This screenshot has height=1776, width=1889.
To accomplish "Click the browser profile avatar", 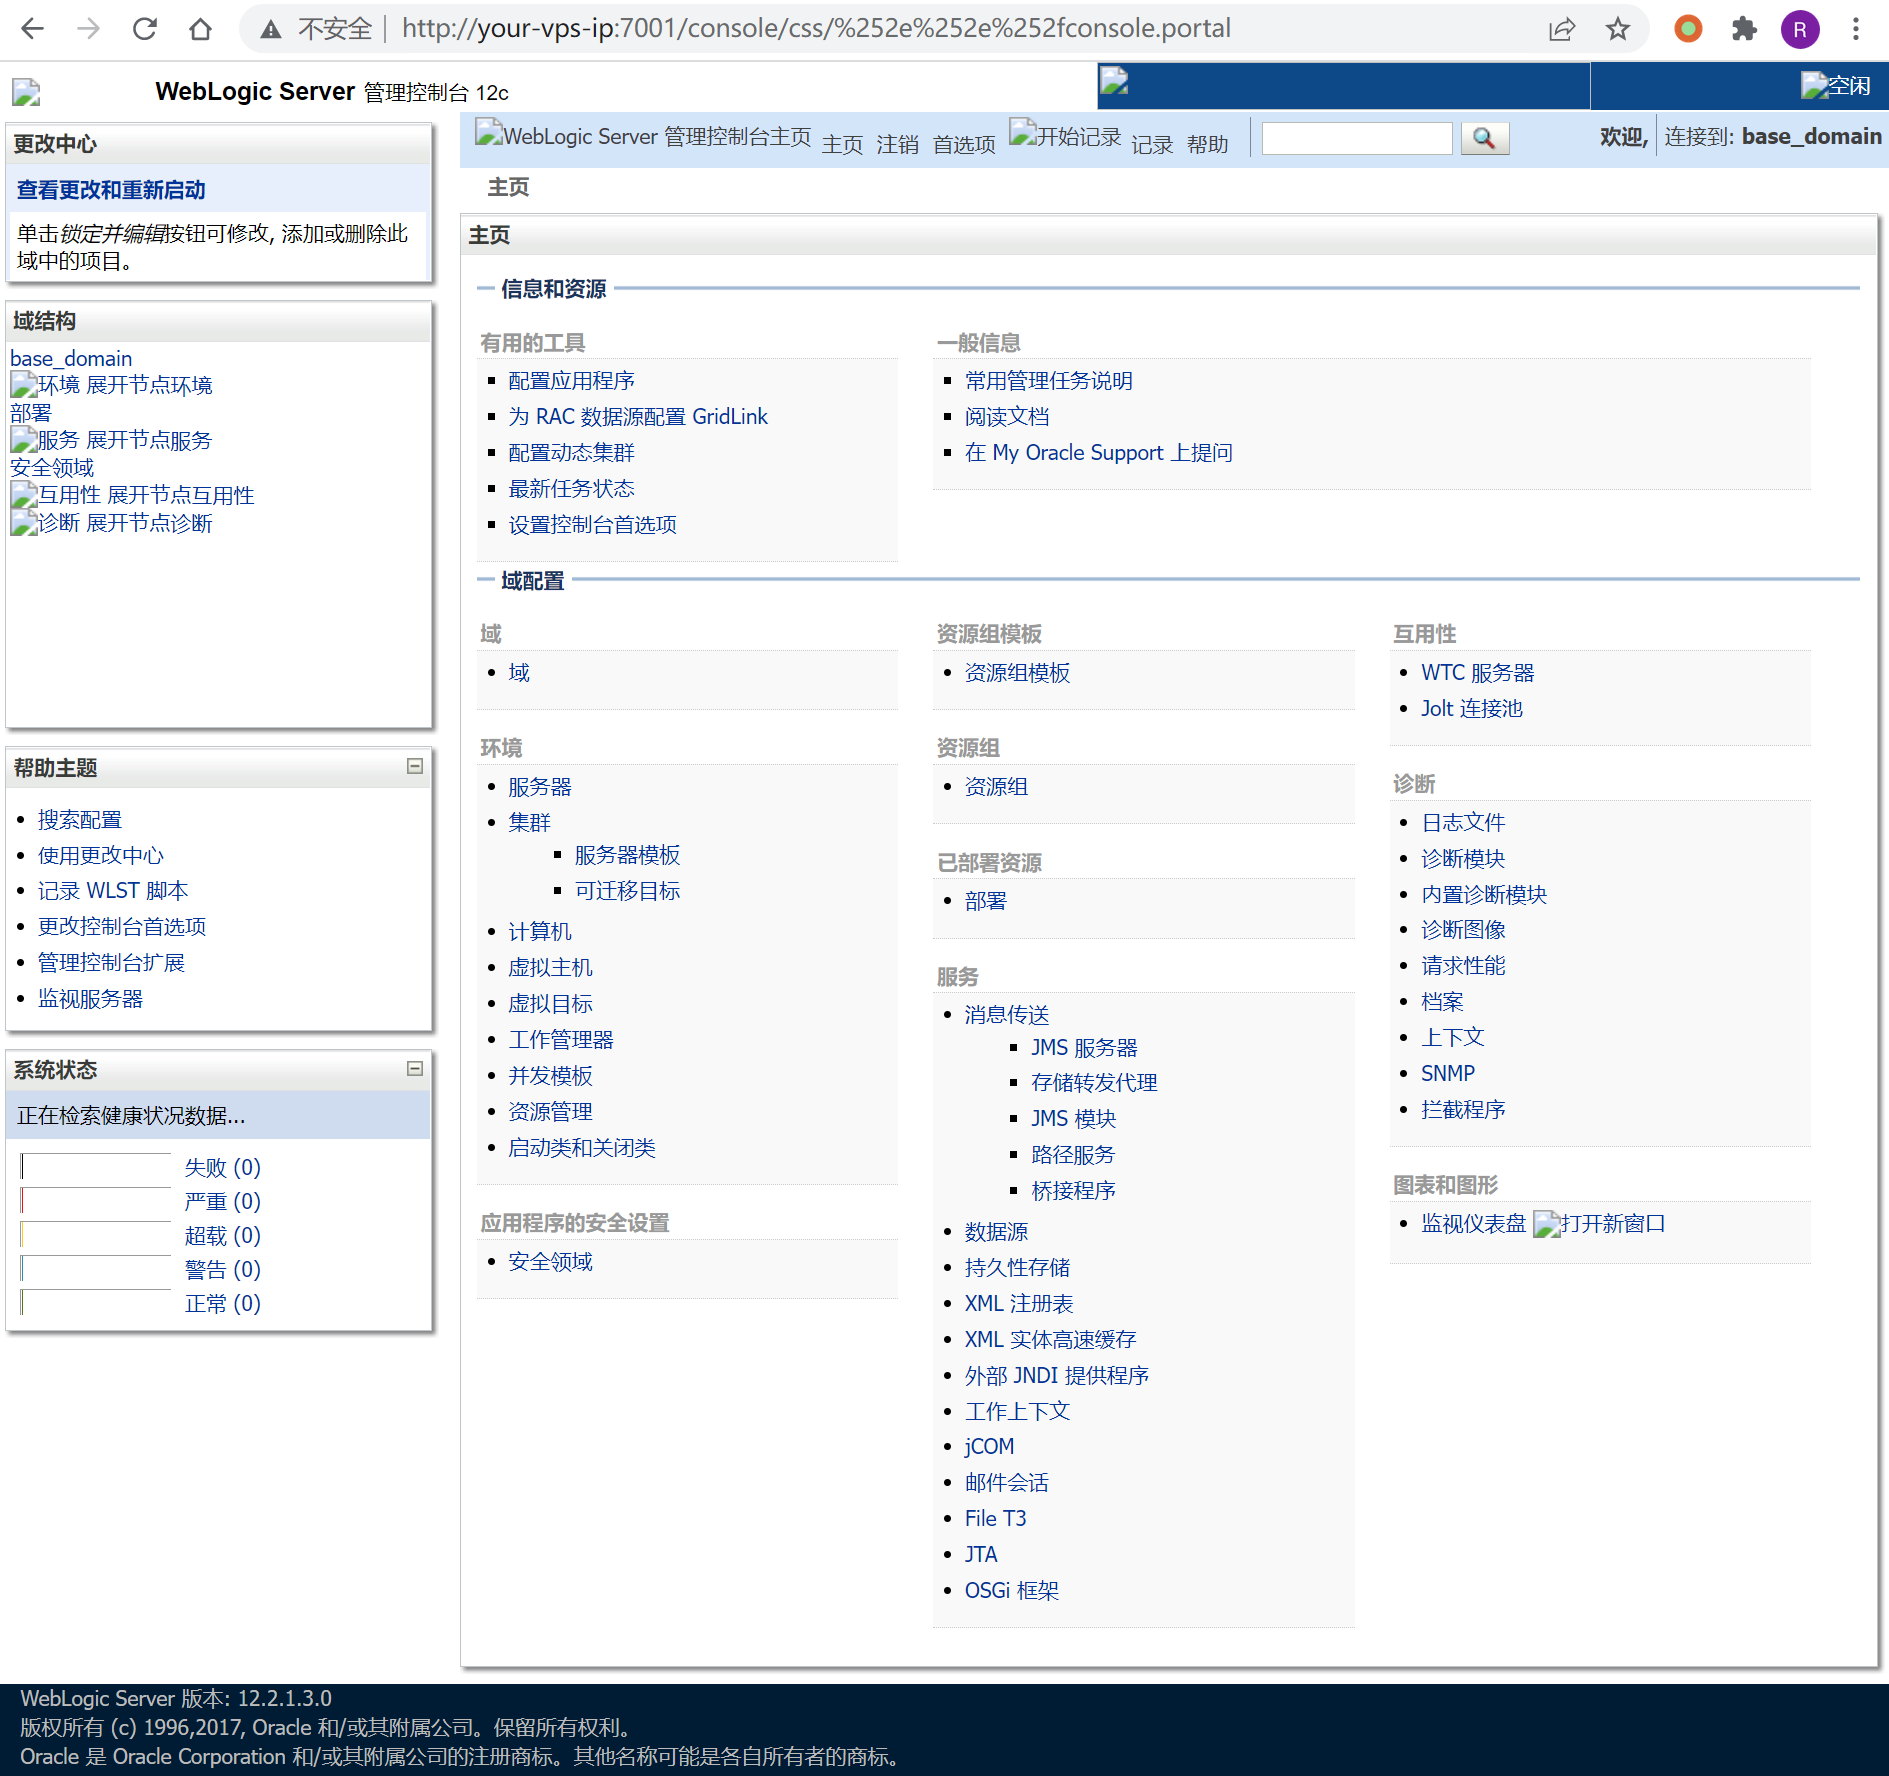I will (1800, 28).
